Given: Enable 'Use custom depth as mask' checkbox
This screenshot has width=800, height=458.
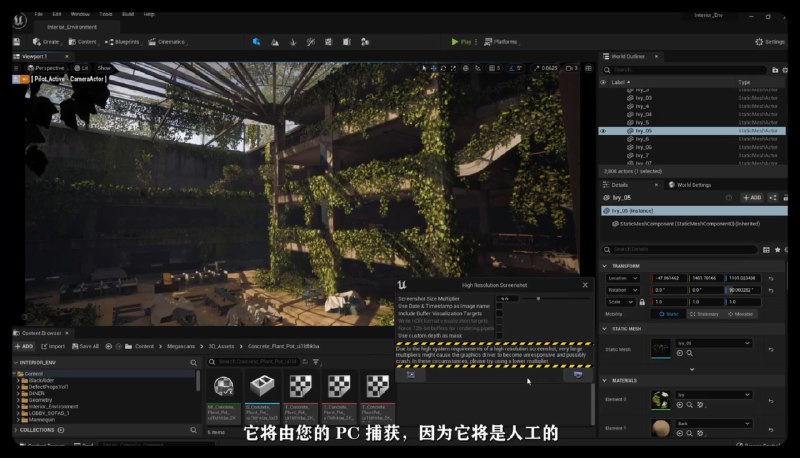Looking at the screenshot, I should click(500, 335).
